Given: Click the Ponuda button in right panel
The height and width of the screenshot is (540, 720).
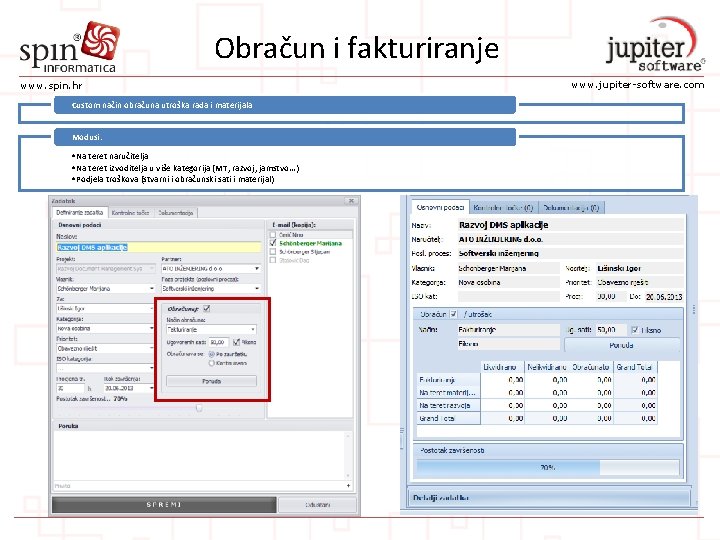Looking at the screenshot, I should point(621,345).
